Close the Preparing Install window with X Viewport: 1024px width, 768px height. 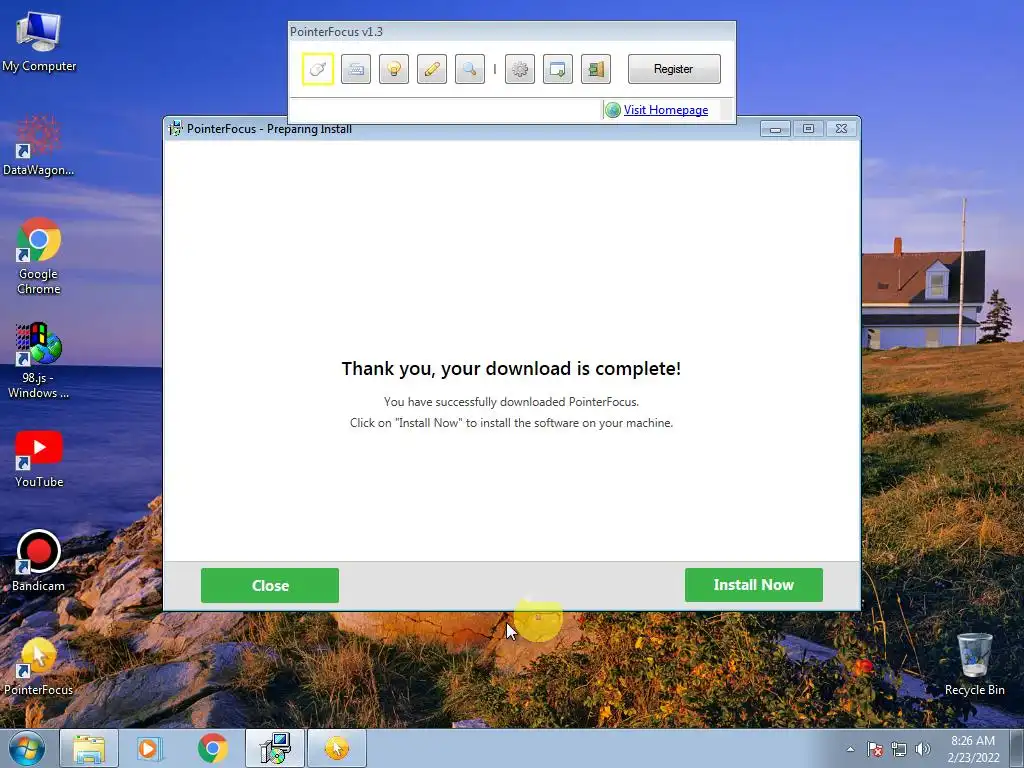coord(842,129)
